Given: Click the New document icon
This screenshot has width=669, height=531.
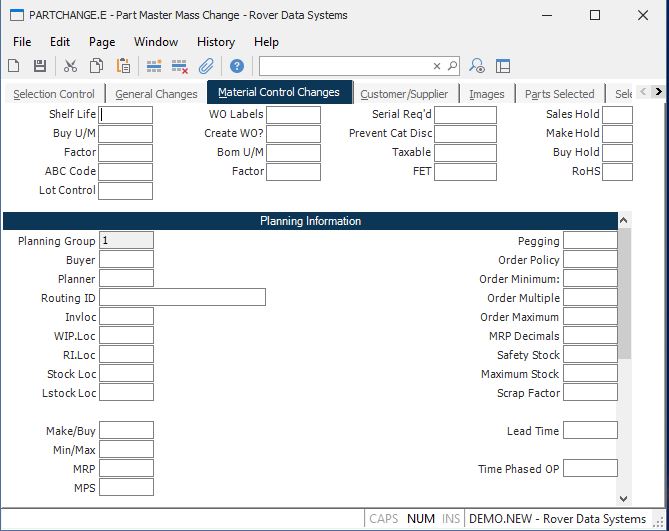Looking at the screenshot, I should coord(14,66).
